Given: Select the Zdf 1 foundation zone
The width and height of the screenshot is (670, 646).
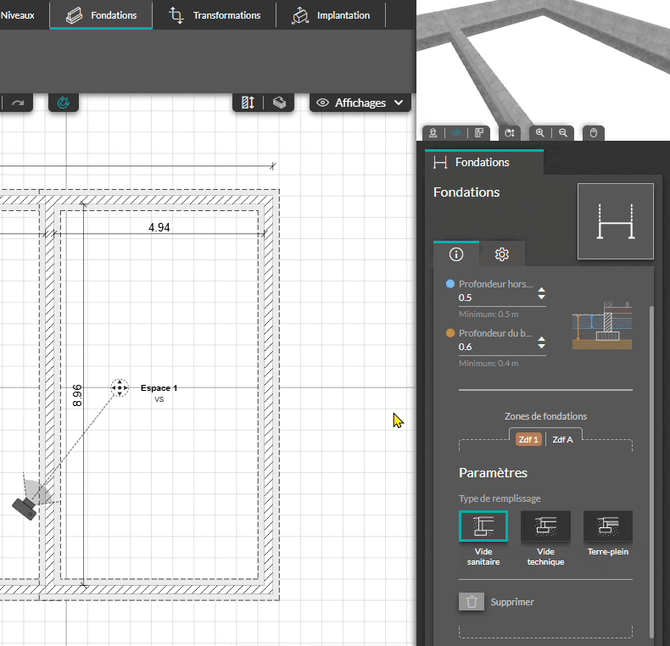Looking at the screenshot, I should 529,439.
